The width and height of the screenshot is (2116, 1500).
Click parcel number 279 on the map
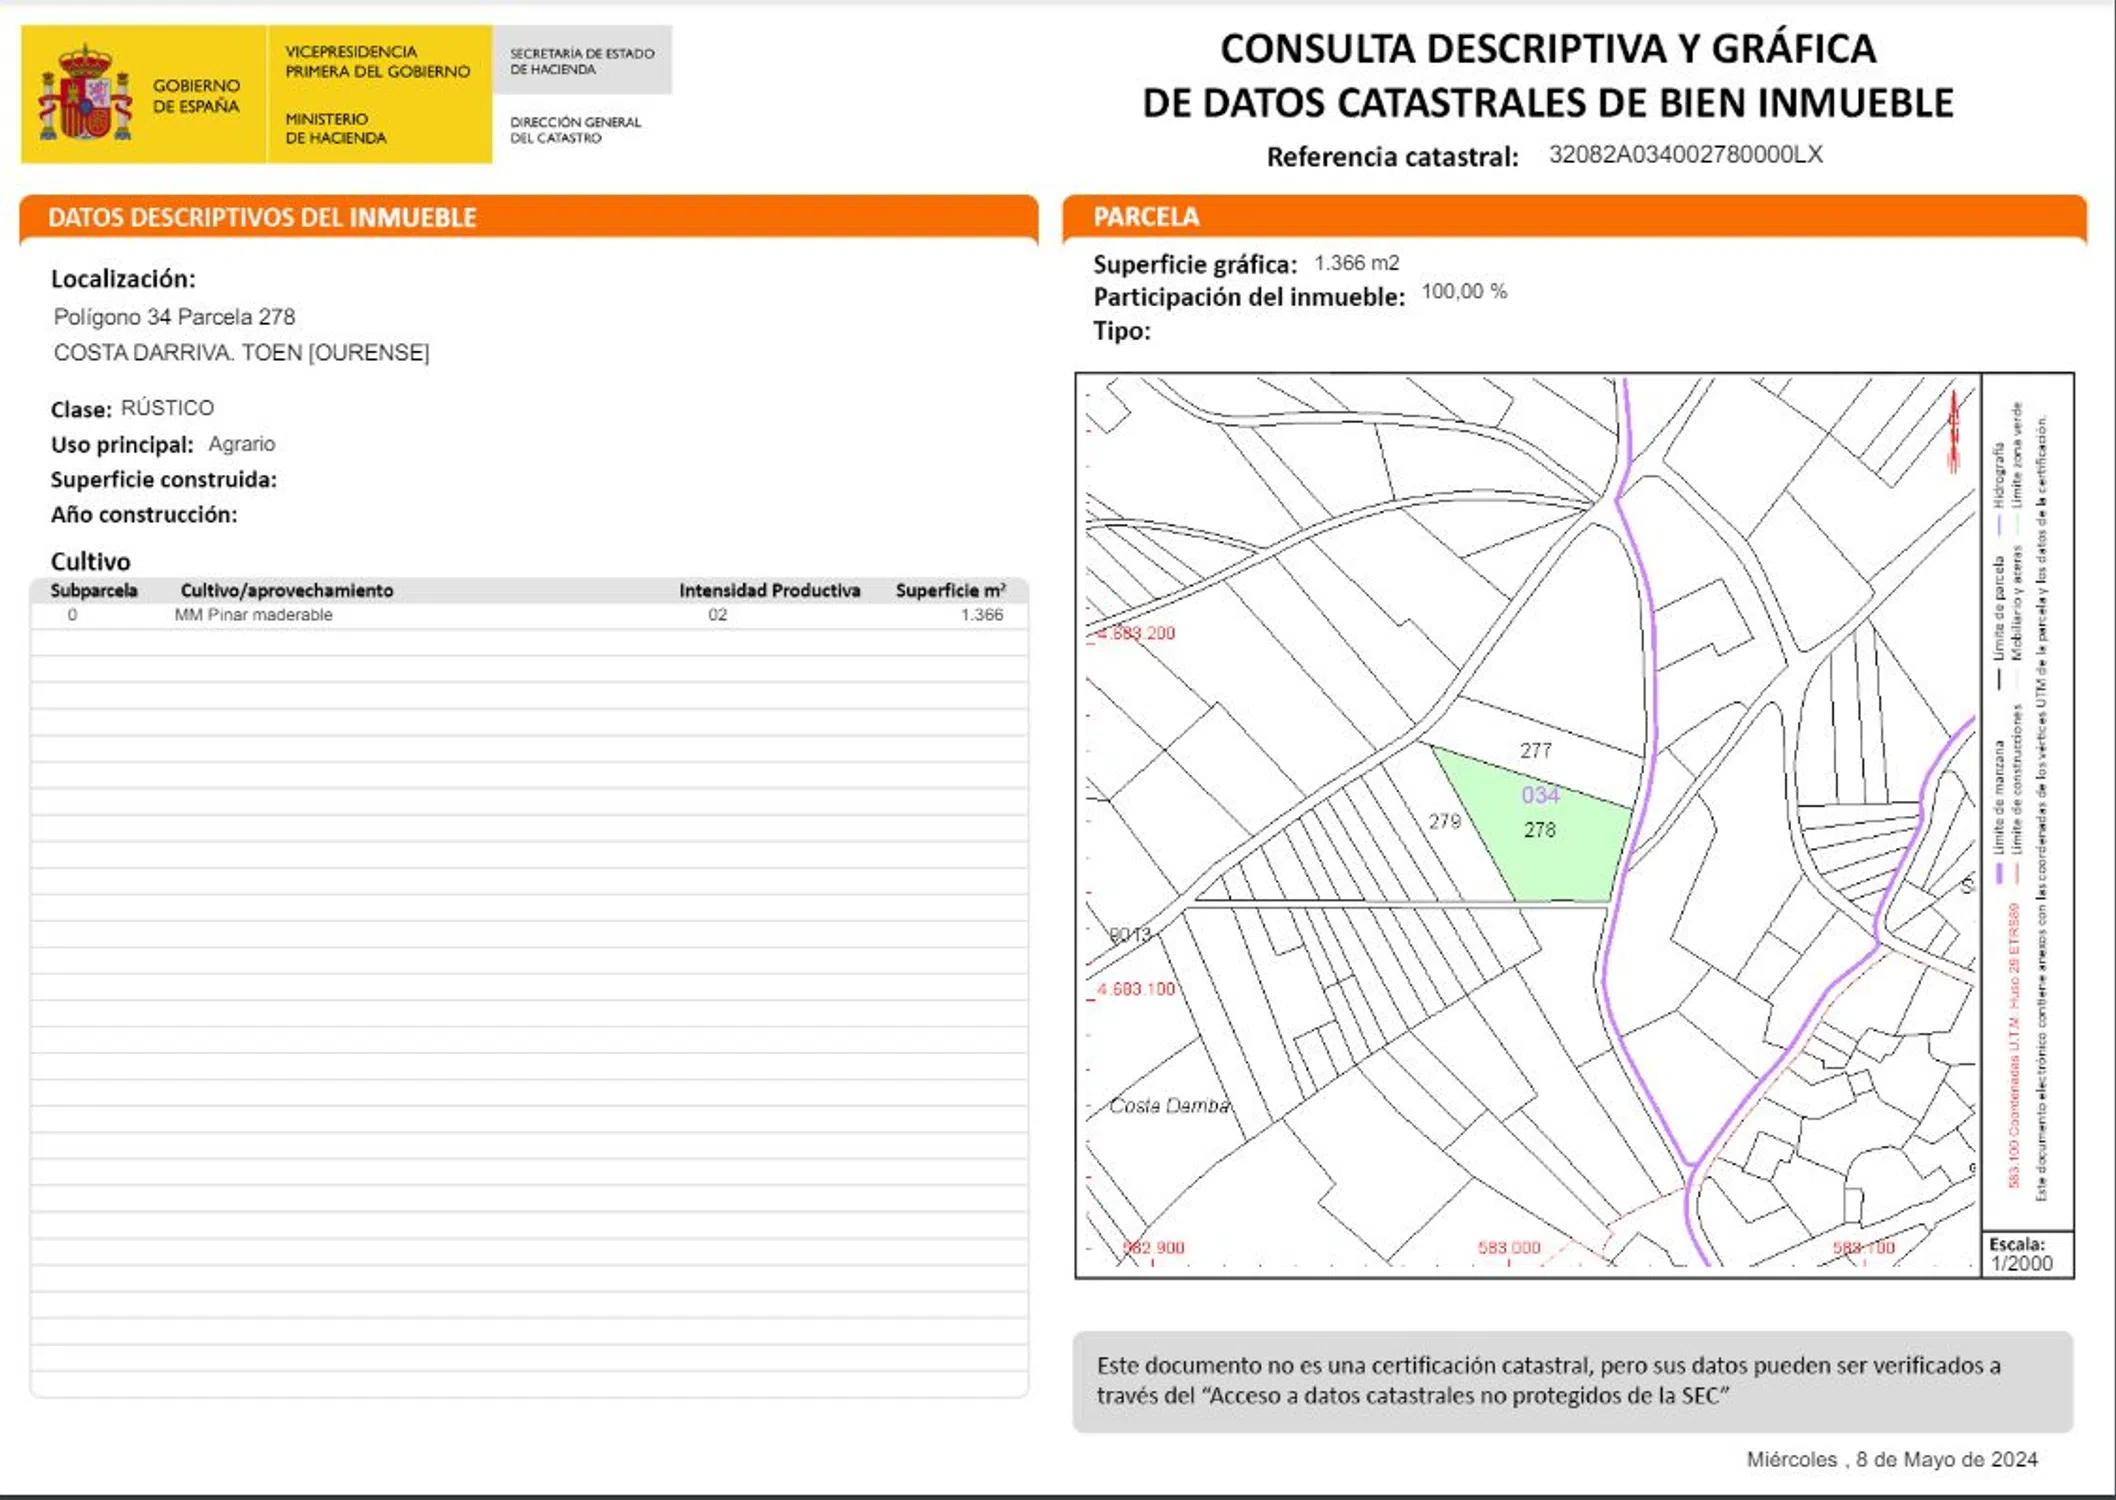[x=1444, y=822]
